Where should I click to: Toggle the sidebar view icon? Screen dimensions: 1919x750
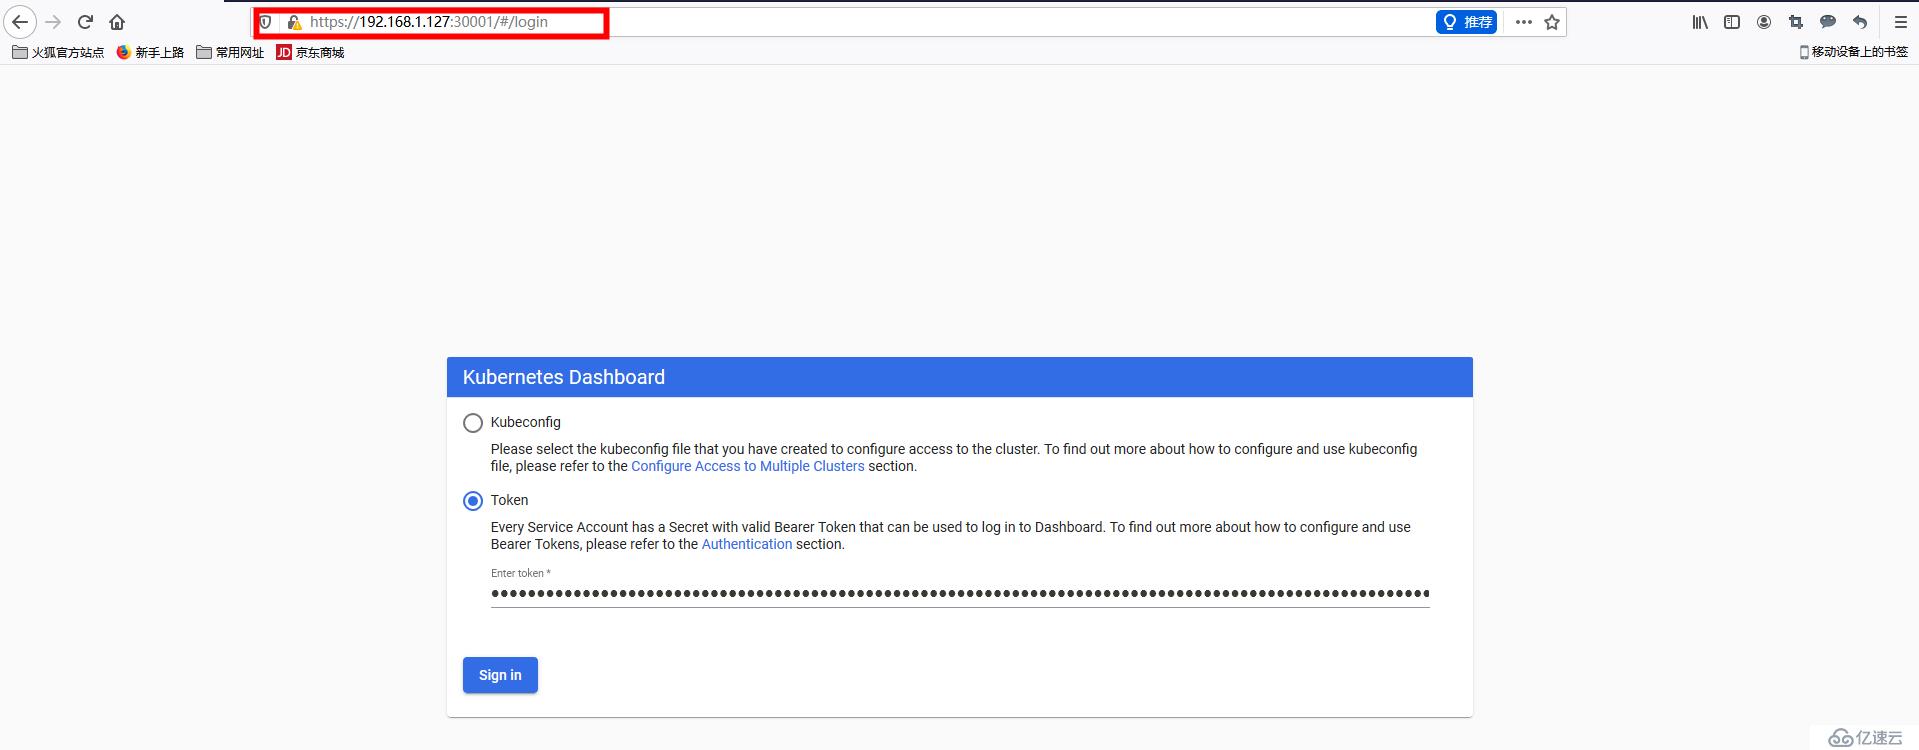1732,22
